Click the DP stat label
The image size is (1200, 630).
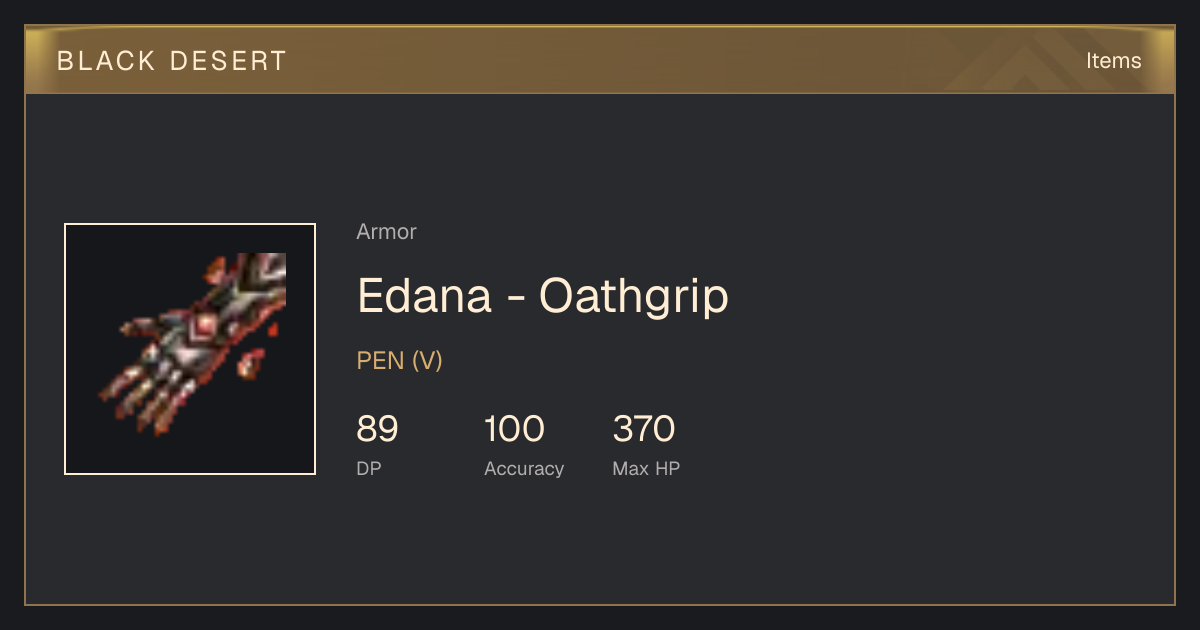(x=369, y=468)
